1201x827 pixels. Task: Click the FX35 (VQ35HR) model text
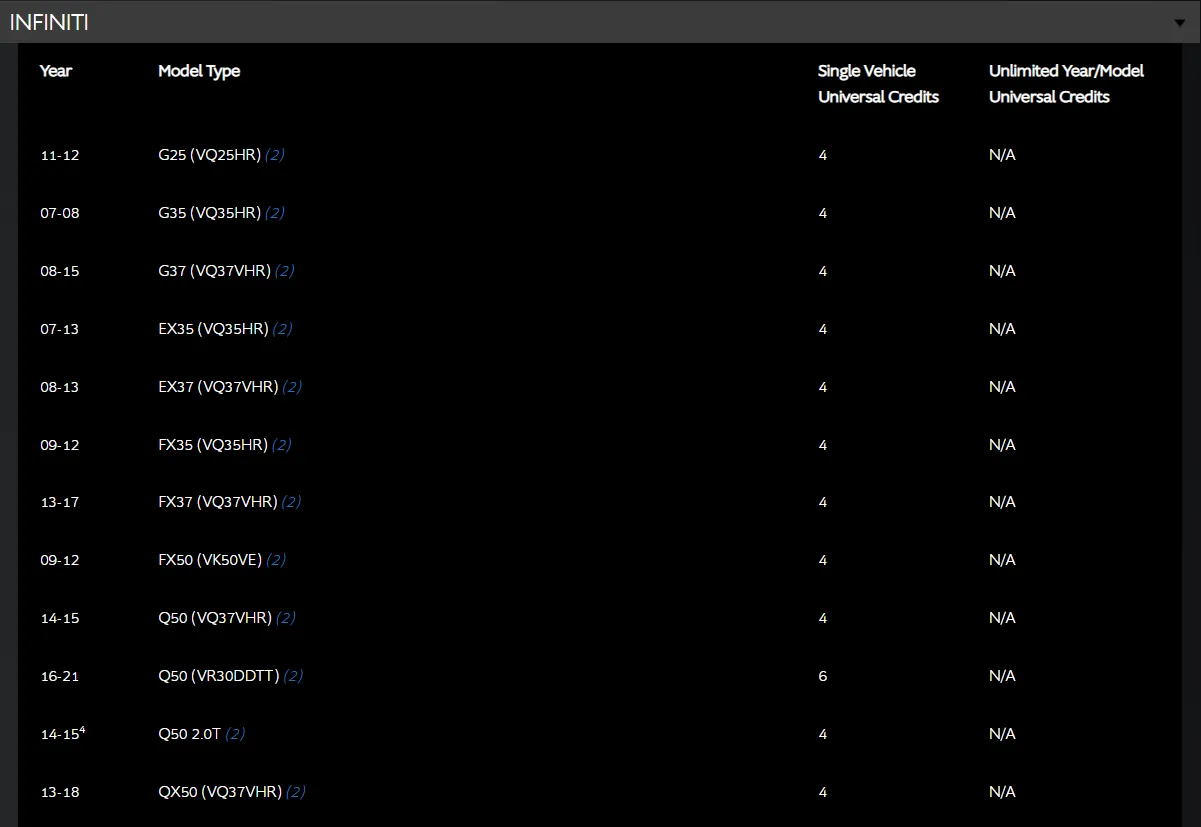pos(213,445)
